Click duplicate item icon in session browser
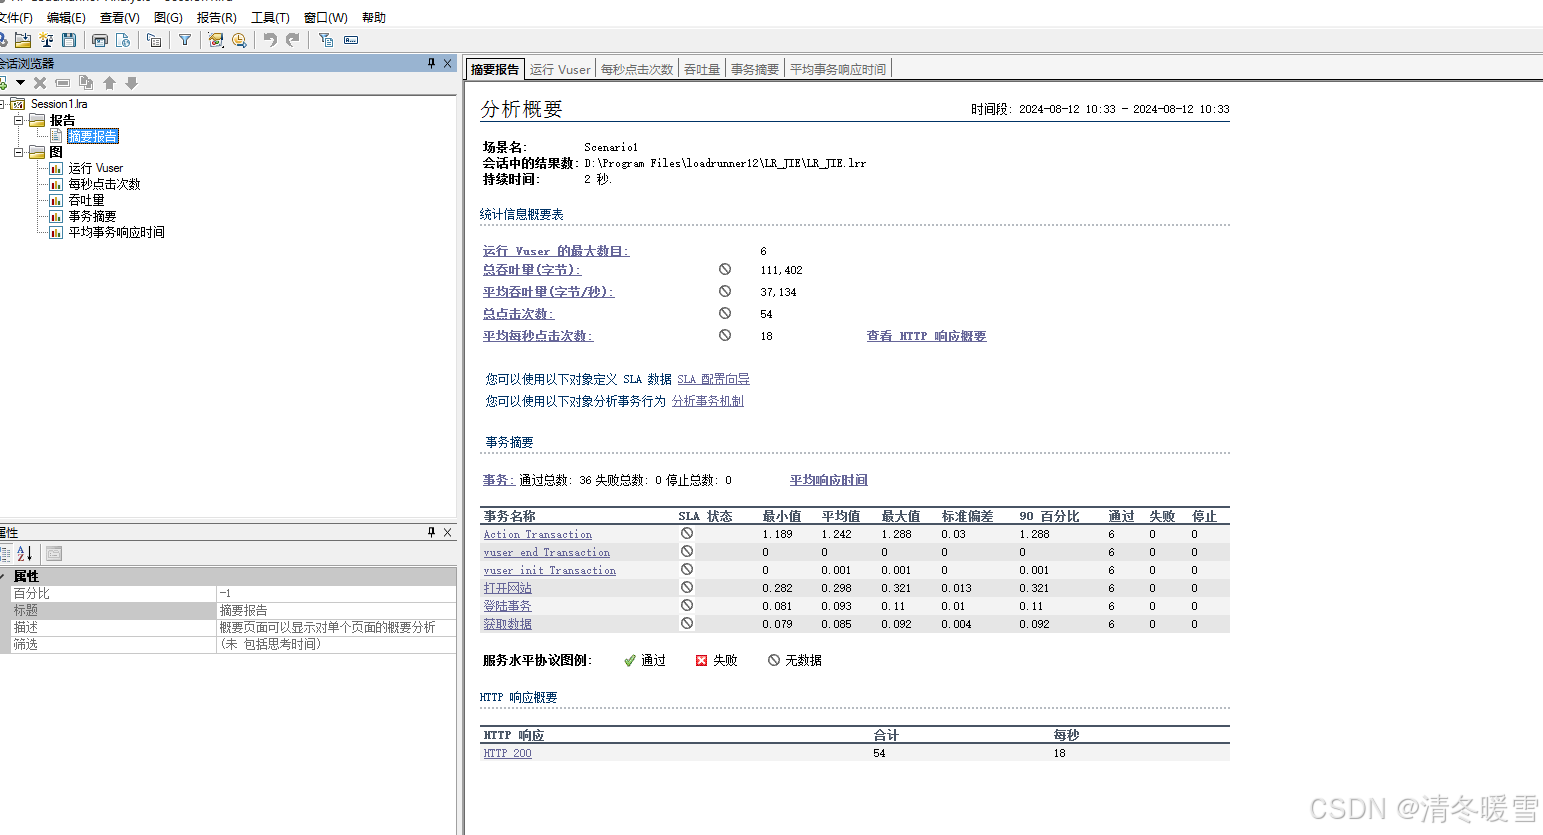The height and width of the screenshot is (835, 1543). point(86,83)
